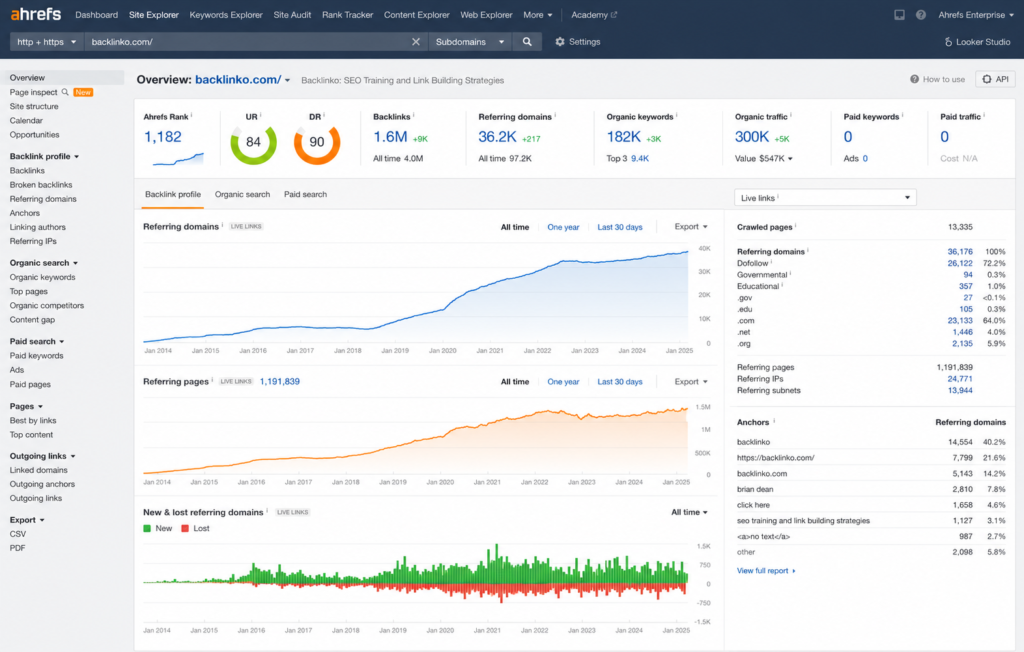
Task: Click Referring IPs count 24,771
Action: [x=959, y=379]
